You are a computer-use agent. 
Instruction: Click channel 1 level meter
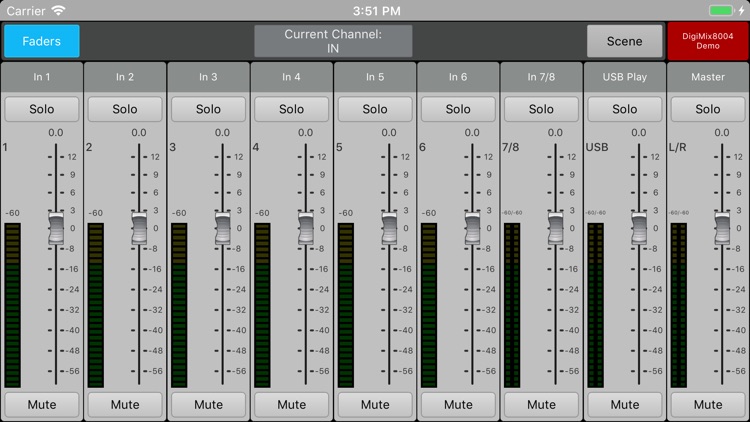(x=12, y=305)
